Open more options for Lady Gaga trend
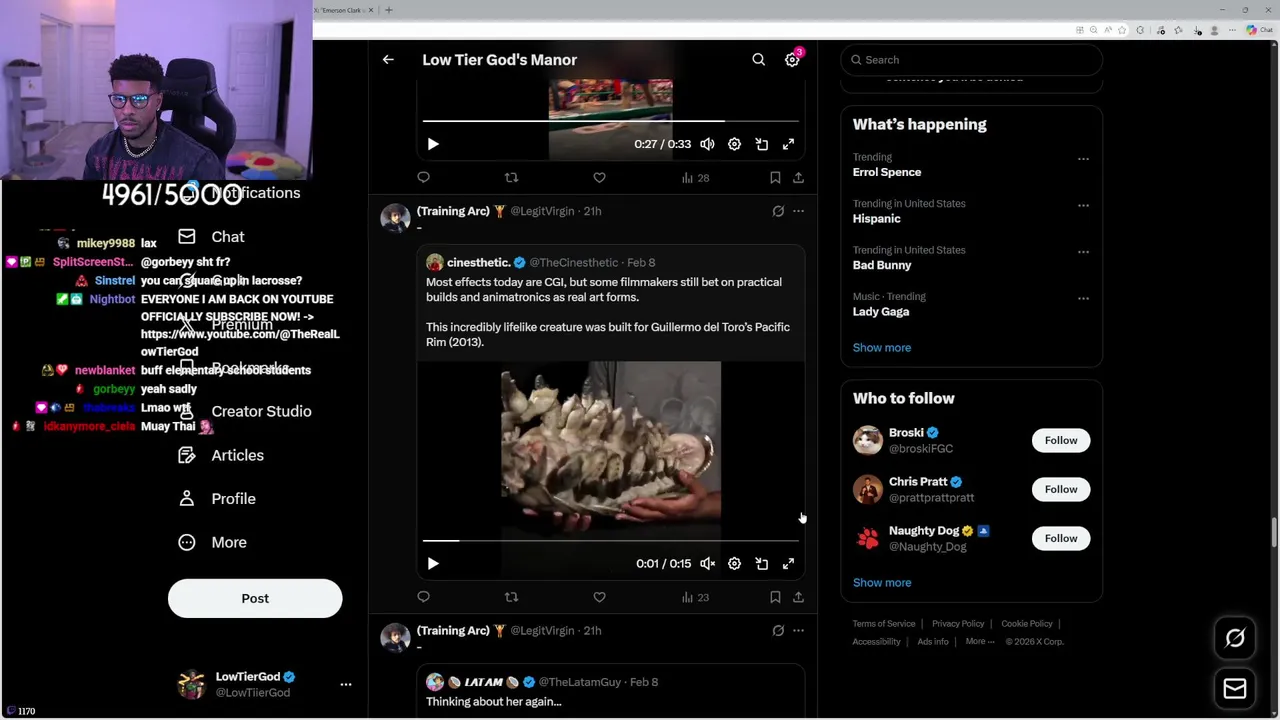Screen dimensions: 1280x720 (1083, 298)
